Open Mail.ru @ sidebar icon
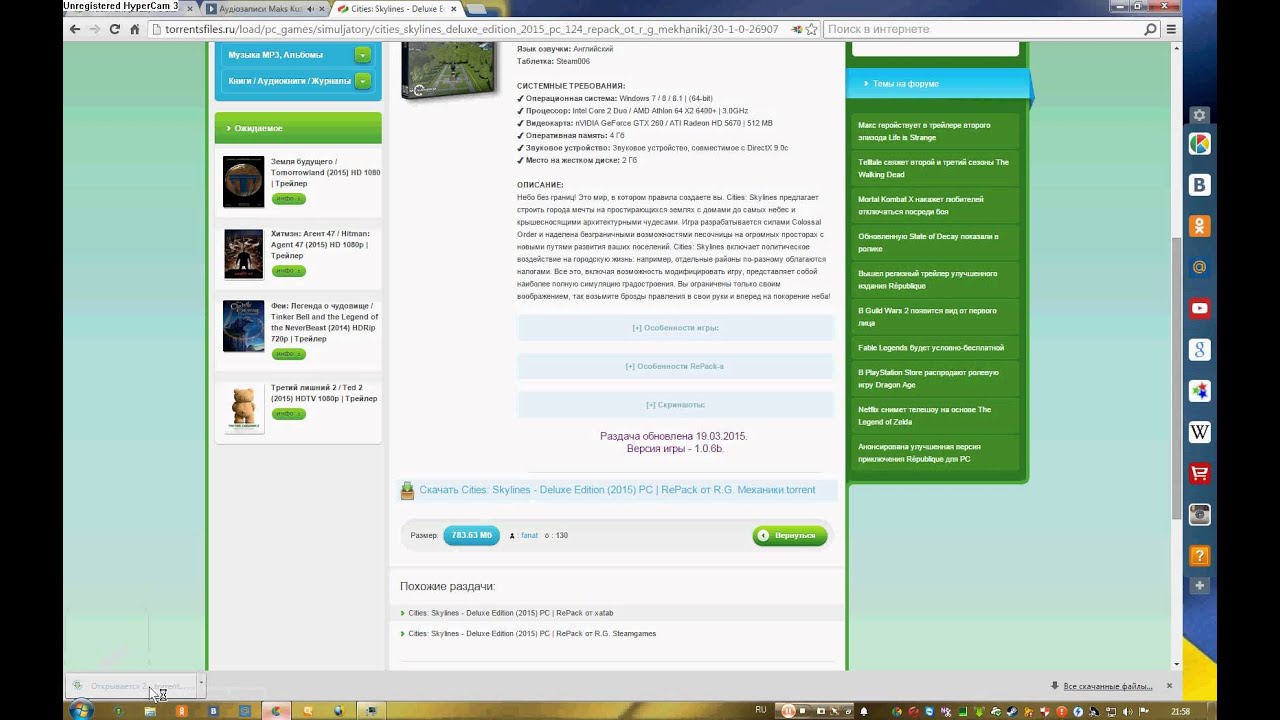This screenshot has width=1280, height=720. pyautogui.click(x=1200, y=267)
